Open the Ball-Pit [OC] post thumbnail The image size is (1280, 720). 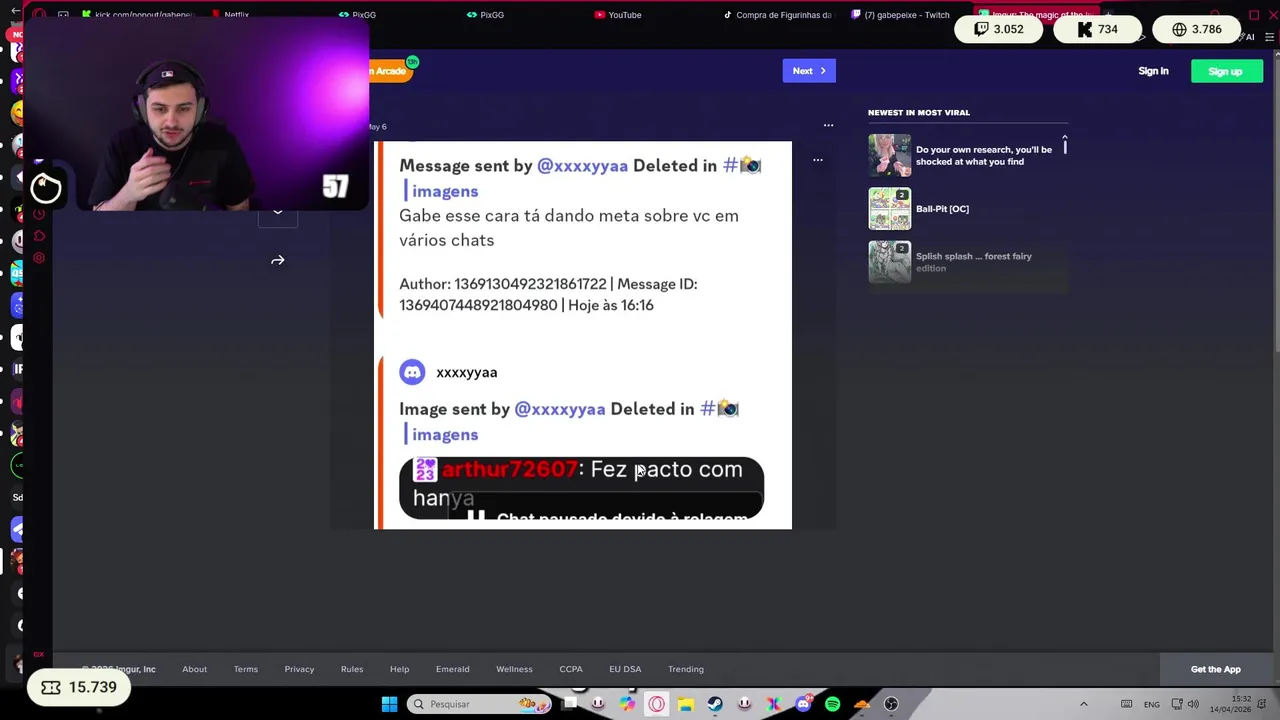point(889,209)
